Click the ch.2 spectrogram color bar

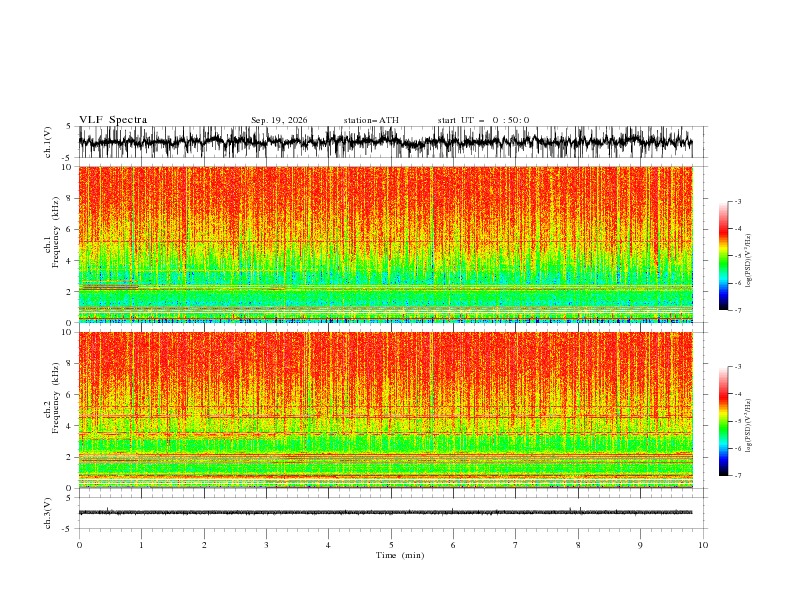(723, 421)
